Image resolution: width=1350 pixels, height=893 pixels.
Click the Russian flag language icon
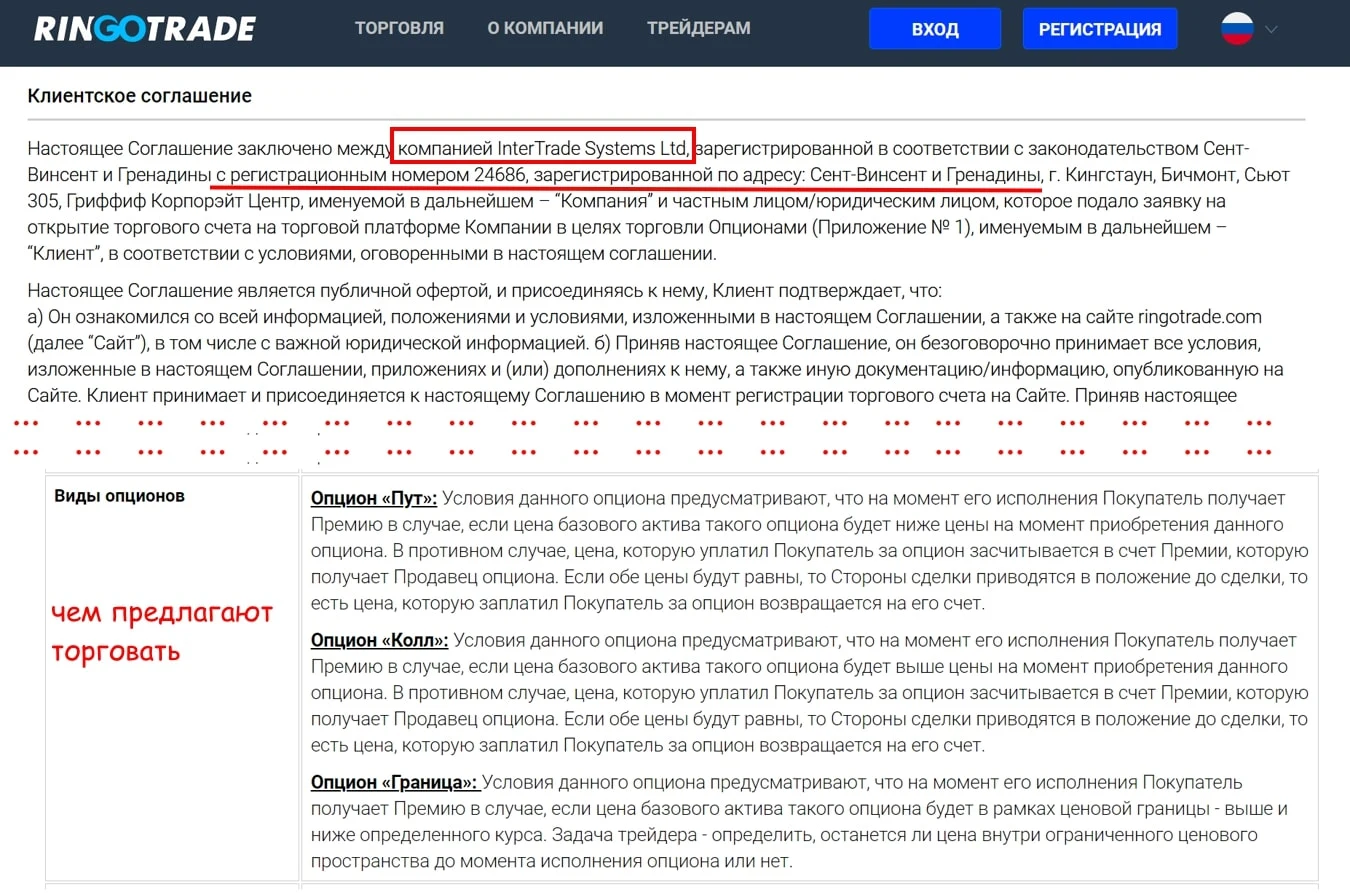[1237, 28]
